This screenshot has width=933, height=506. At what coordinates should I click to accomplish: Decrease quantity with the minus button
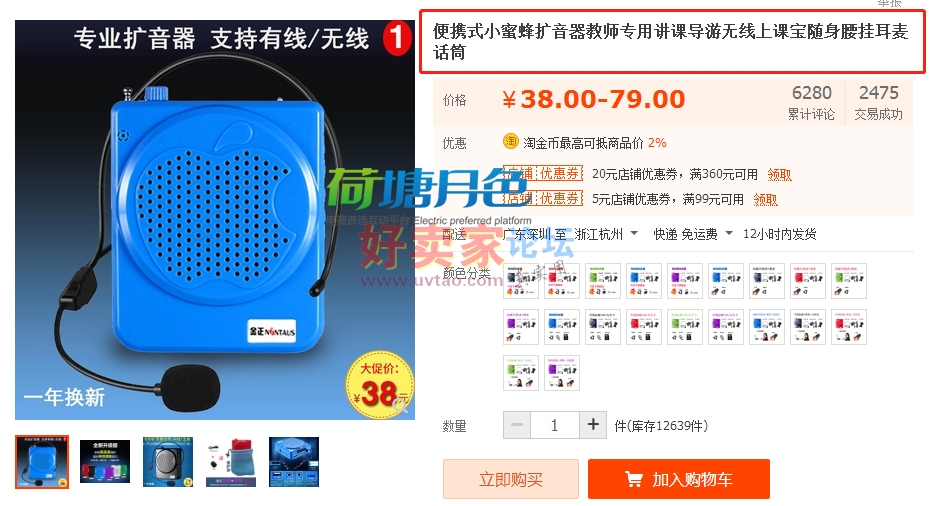(517, 425)
